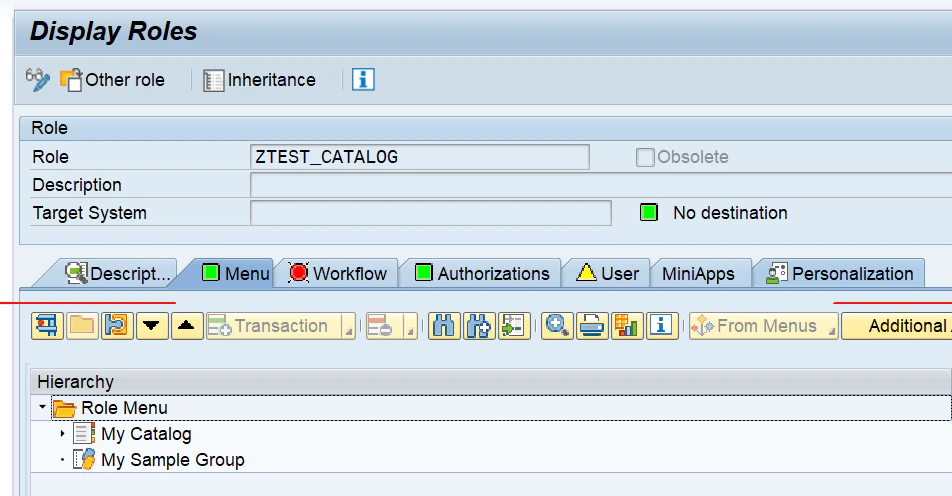The height and width of the screenshot is (496, 952).
Task: Open the User tab
Action: tap(607, 274)
